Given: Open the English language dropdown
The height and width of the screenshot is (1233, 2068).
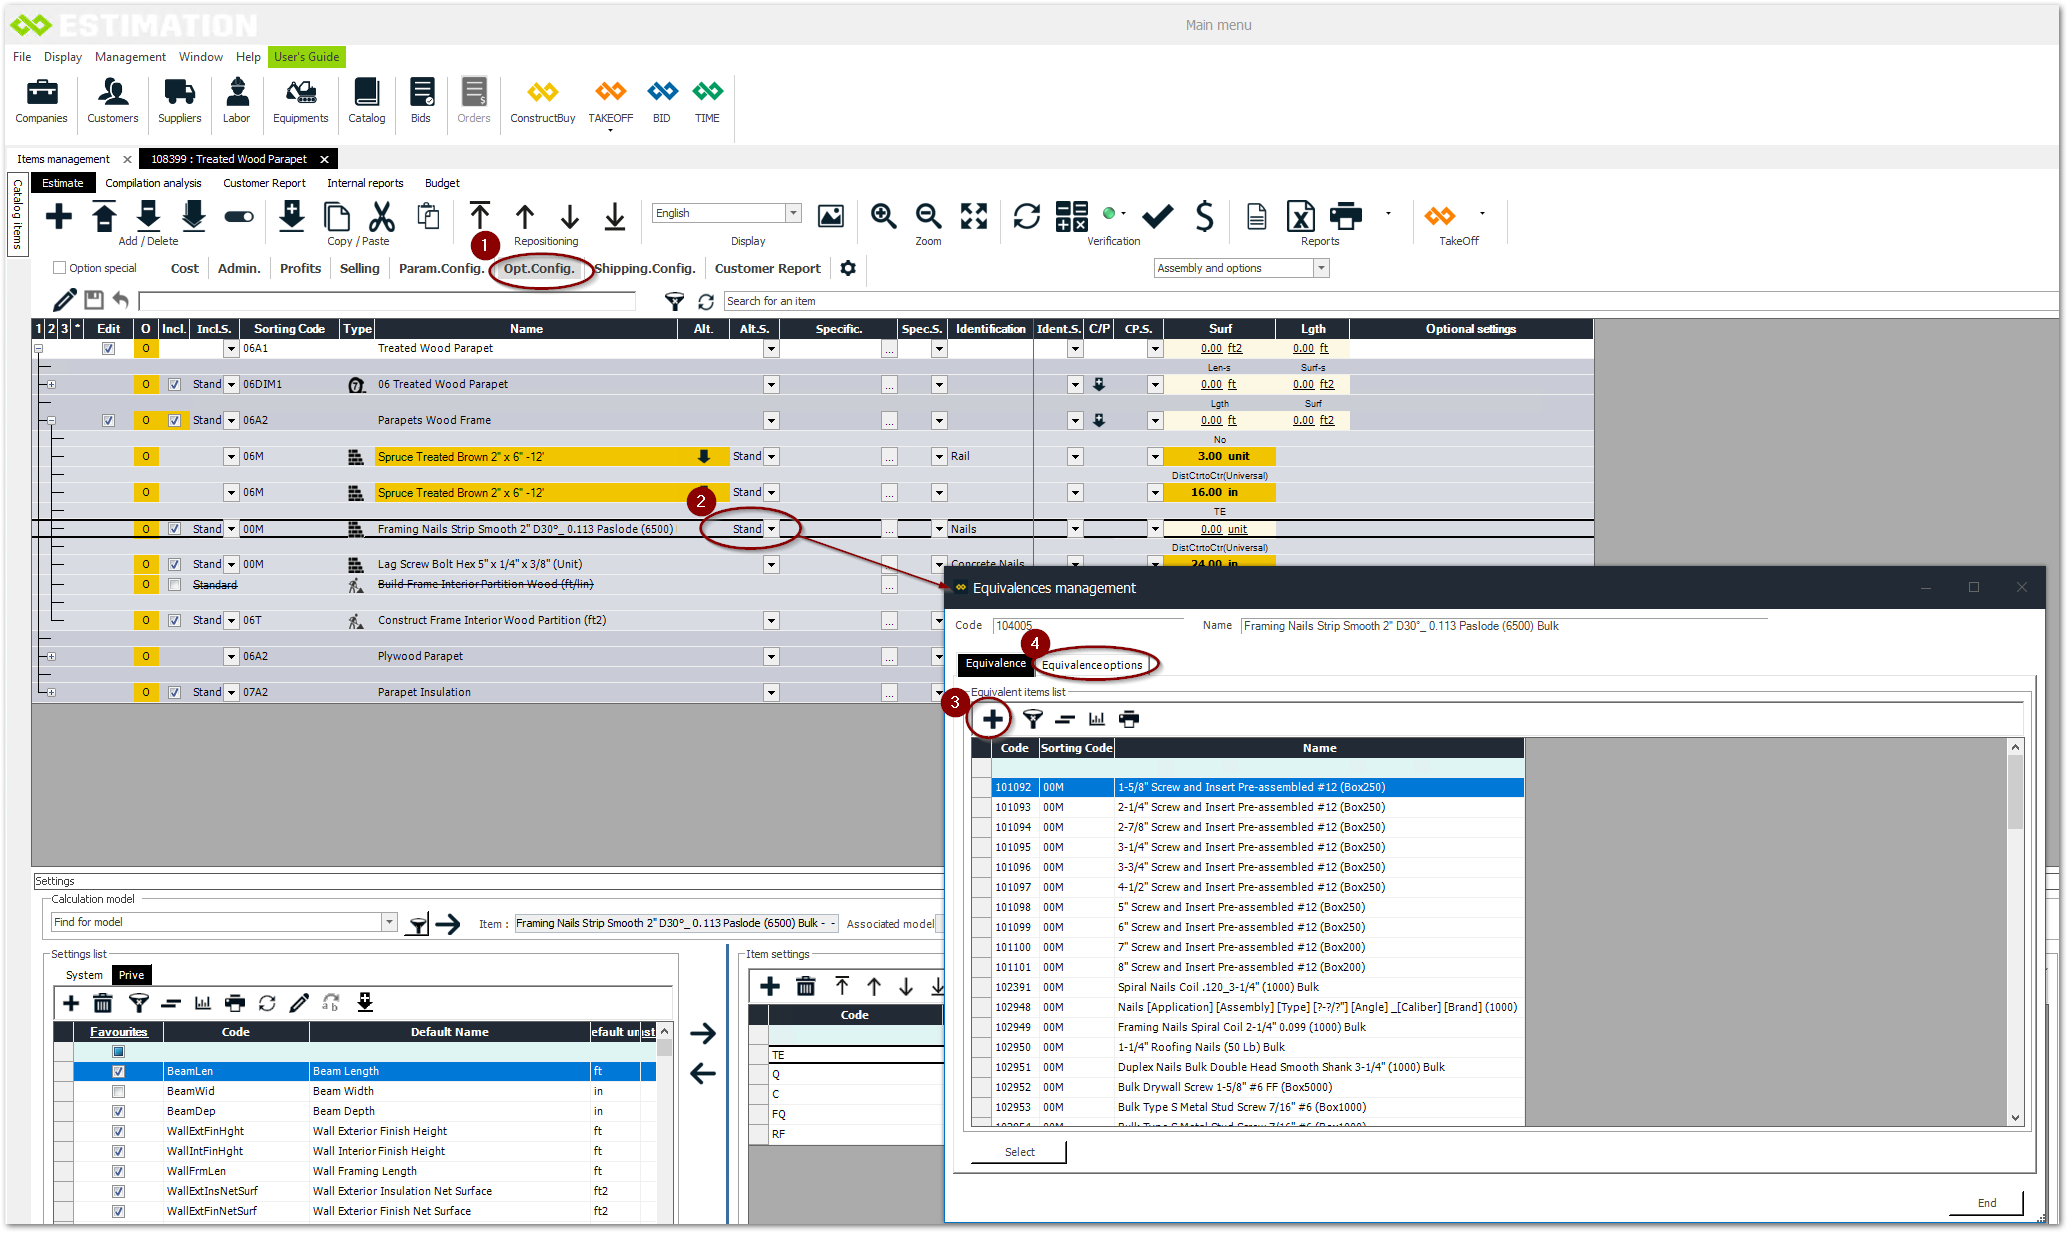Looking at the screenshot, I should (793, 213).
